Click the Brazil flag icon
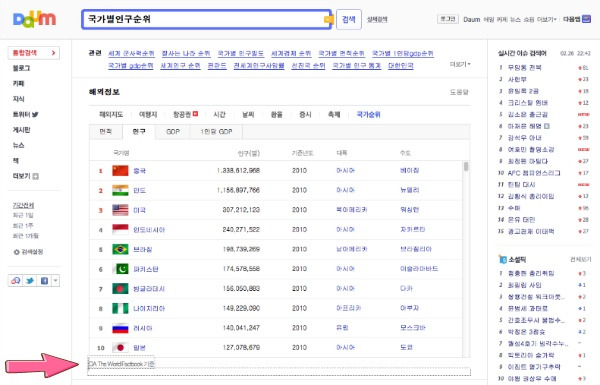The width and height of the screenshot is (600, 385). click(120, 249)
